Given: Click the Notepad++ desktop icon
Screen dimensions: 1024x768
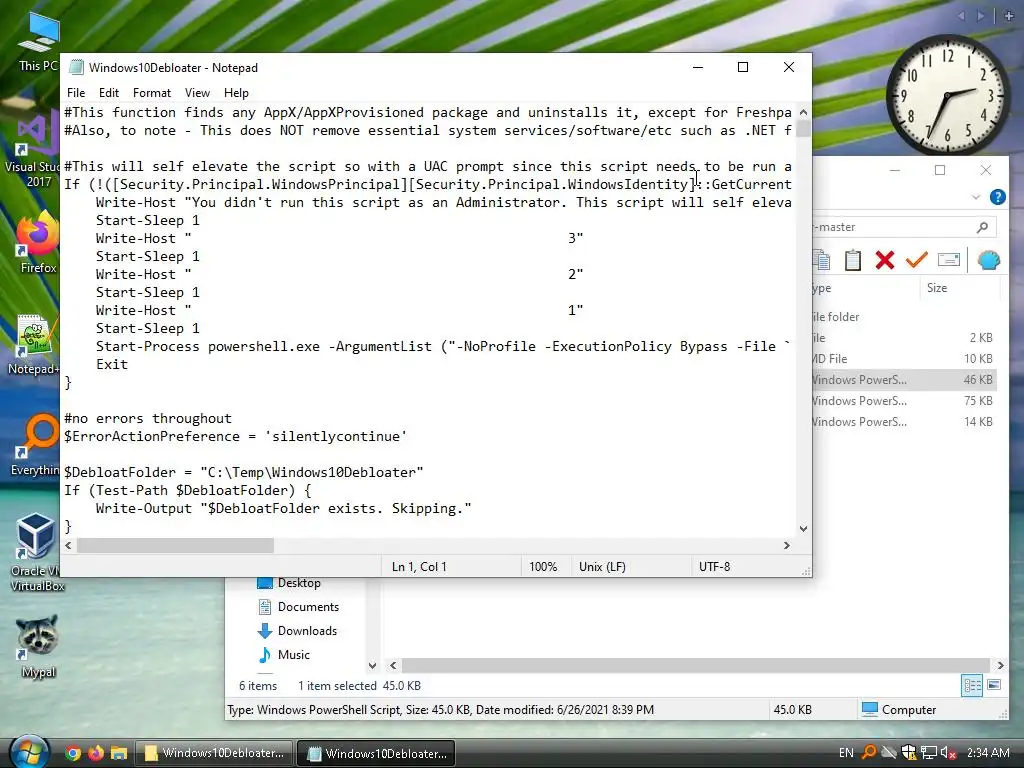Looking at the screenshot, I should coord(34,345).
